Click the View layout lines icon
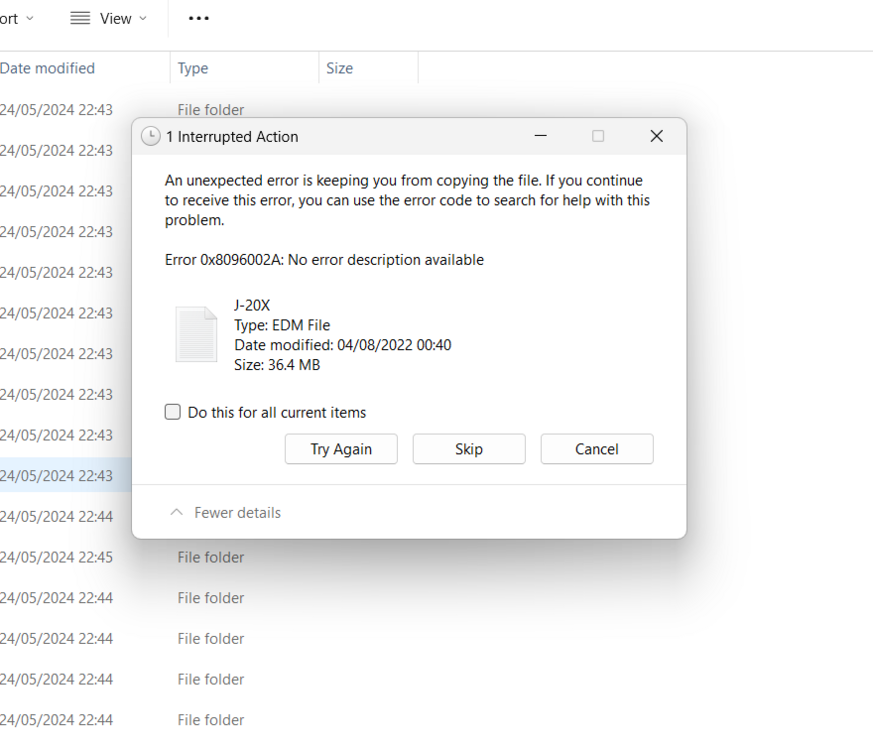The height and width of the screenshot is (750, 873). click(x=81, y=18)
